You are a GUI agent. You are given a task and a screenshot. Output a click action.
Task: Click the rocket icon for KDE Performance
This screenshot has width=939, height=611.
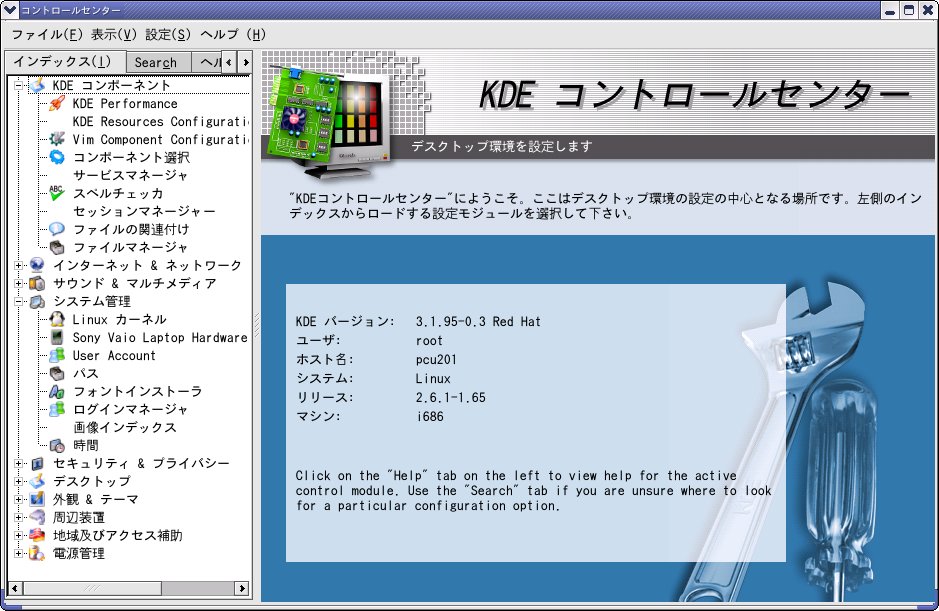[57, 104]
